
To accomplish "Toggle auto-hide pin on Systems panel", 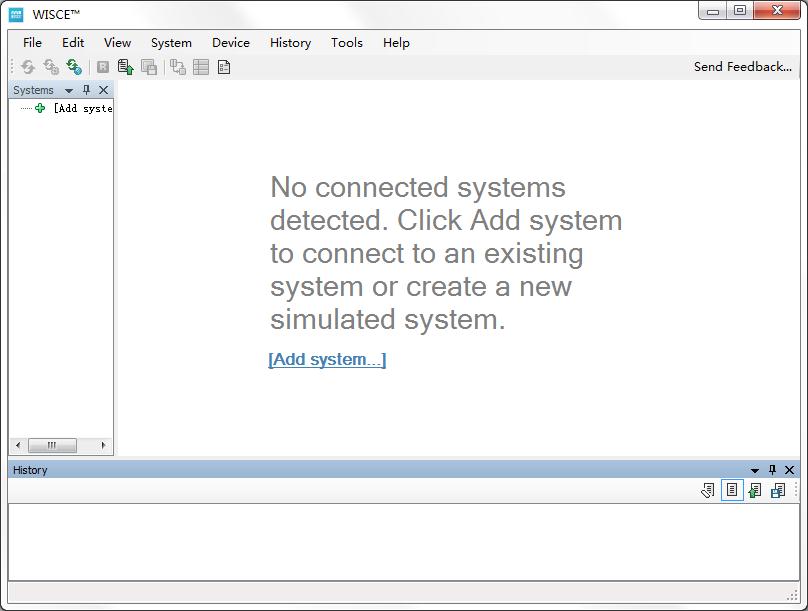I will [x=86, y=90].
